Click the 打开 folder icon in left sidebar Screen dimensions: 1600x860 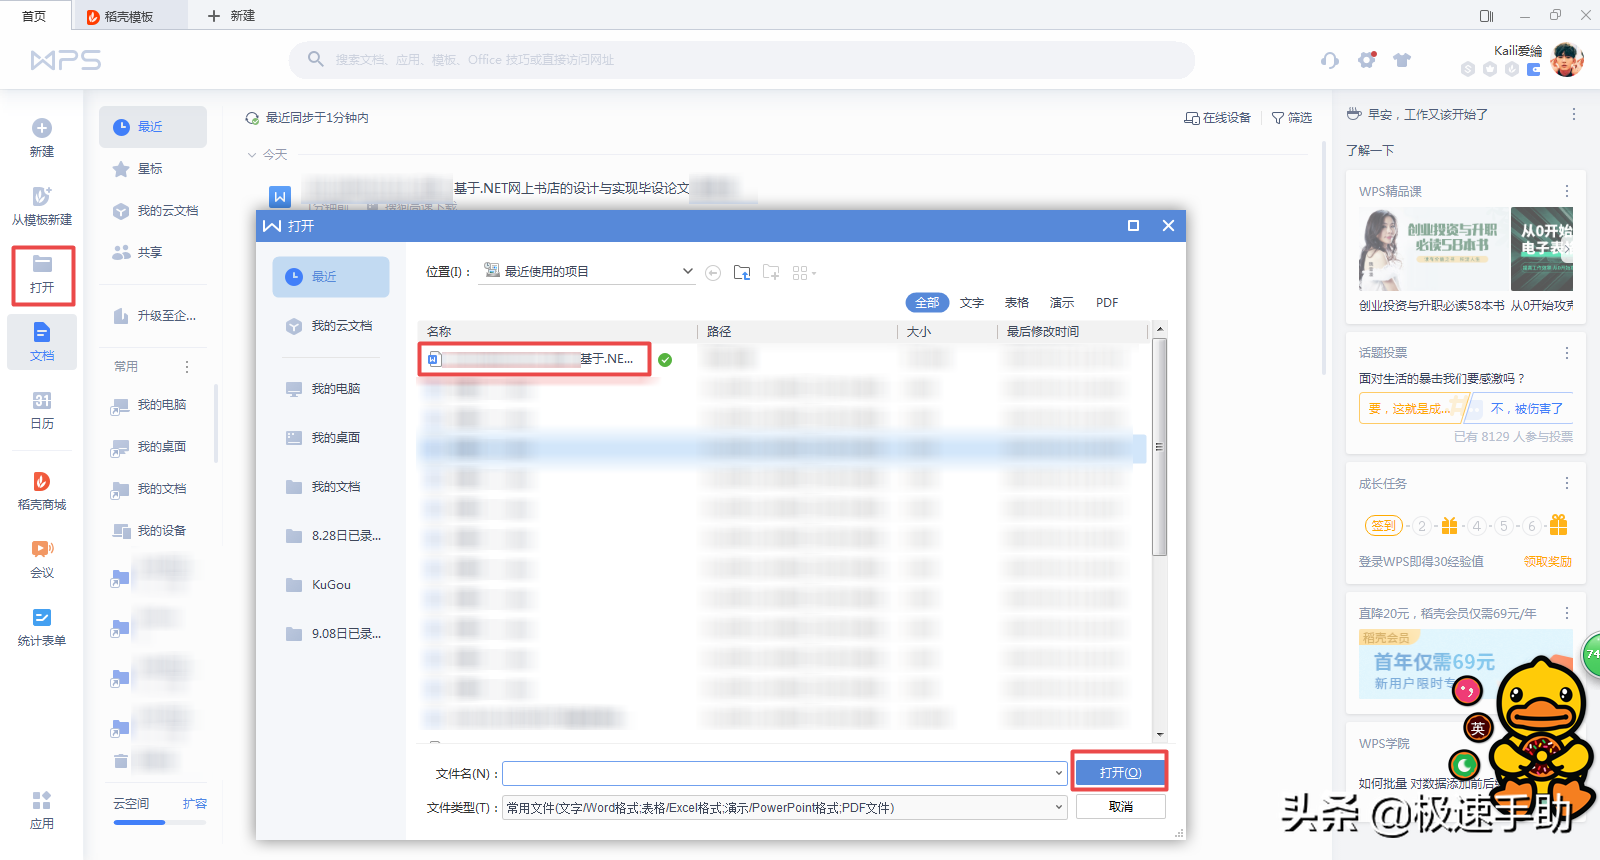click(x=42, y=264)
